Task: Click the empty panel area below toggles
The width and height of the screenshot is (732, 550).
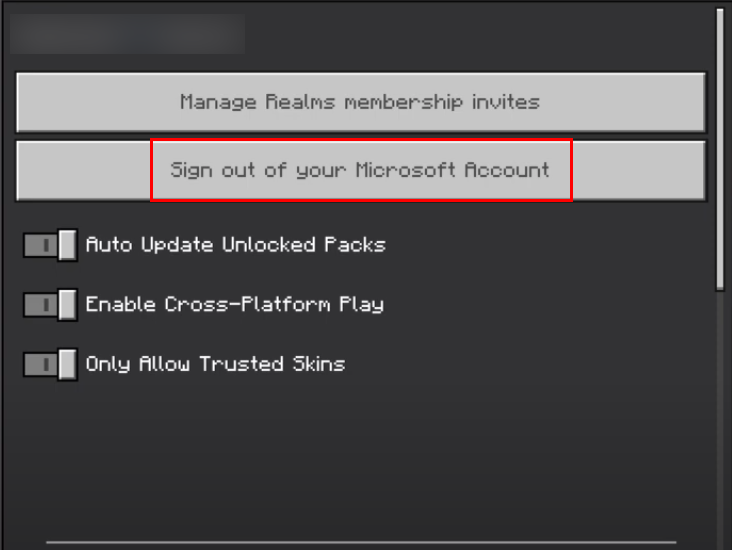Action: [x=360, y=460]
